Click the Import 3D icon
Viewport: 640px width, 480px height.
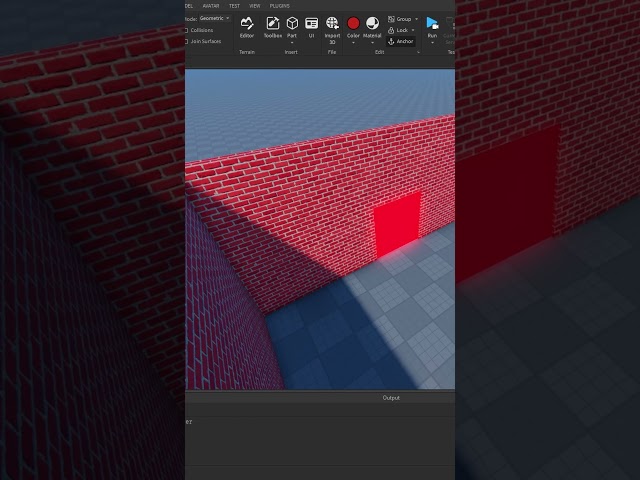332,24
